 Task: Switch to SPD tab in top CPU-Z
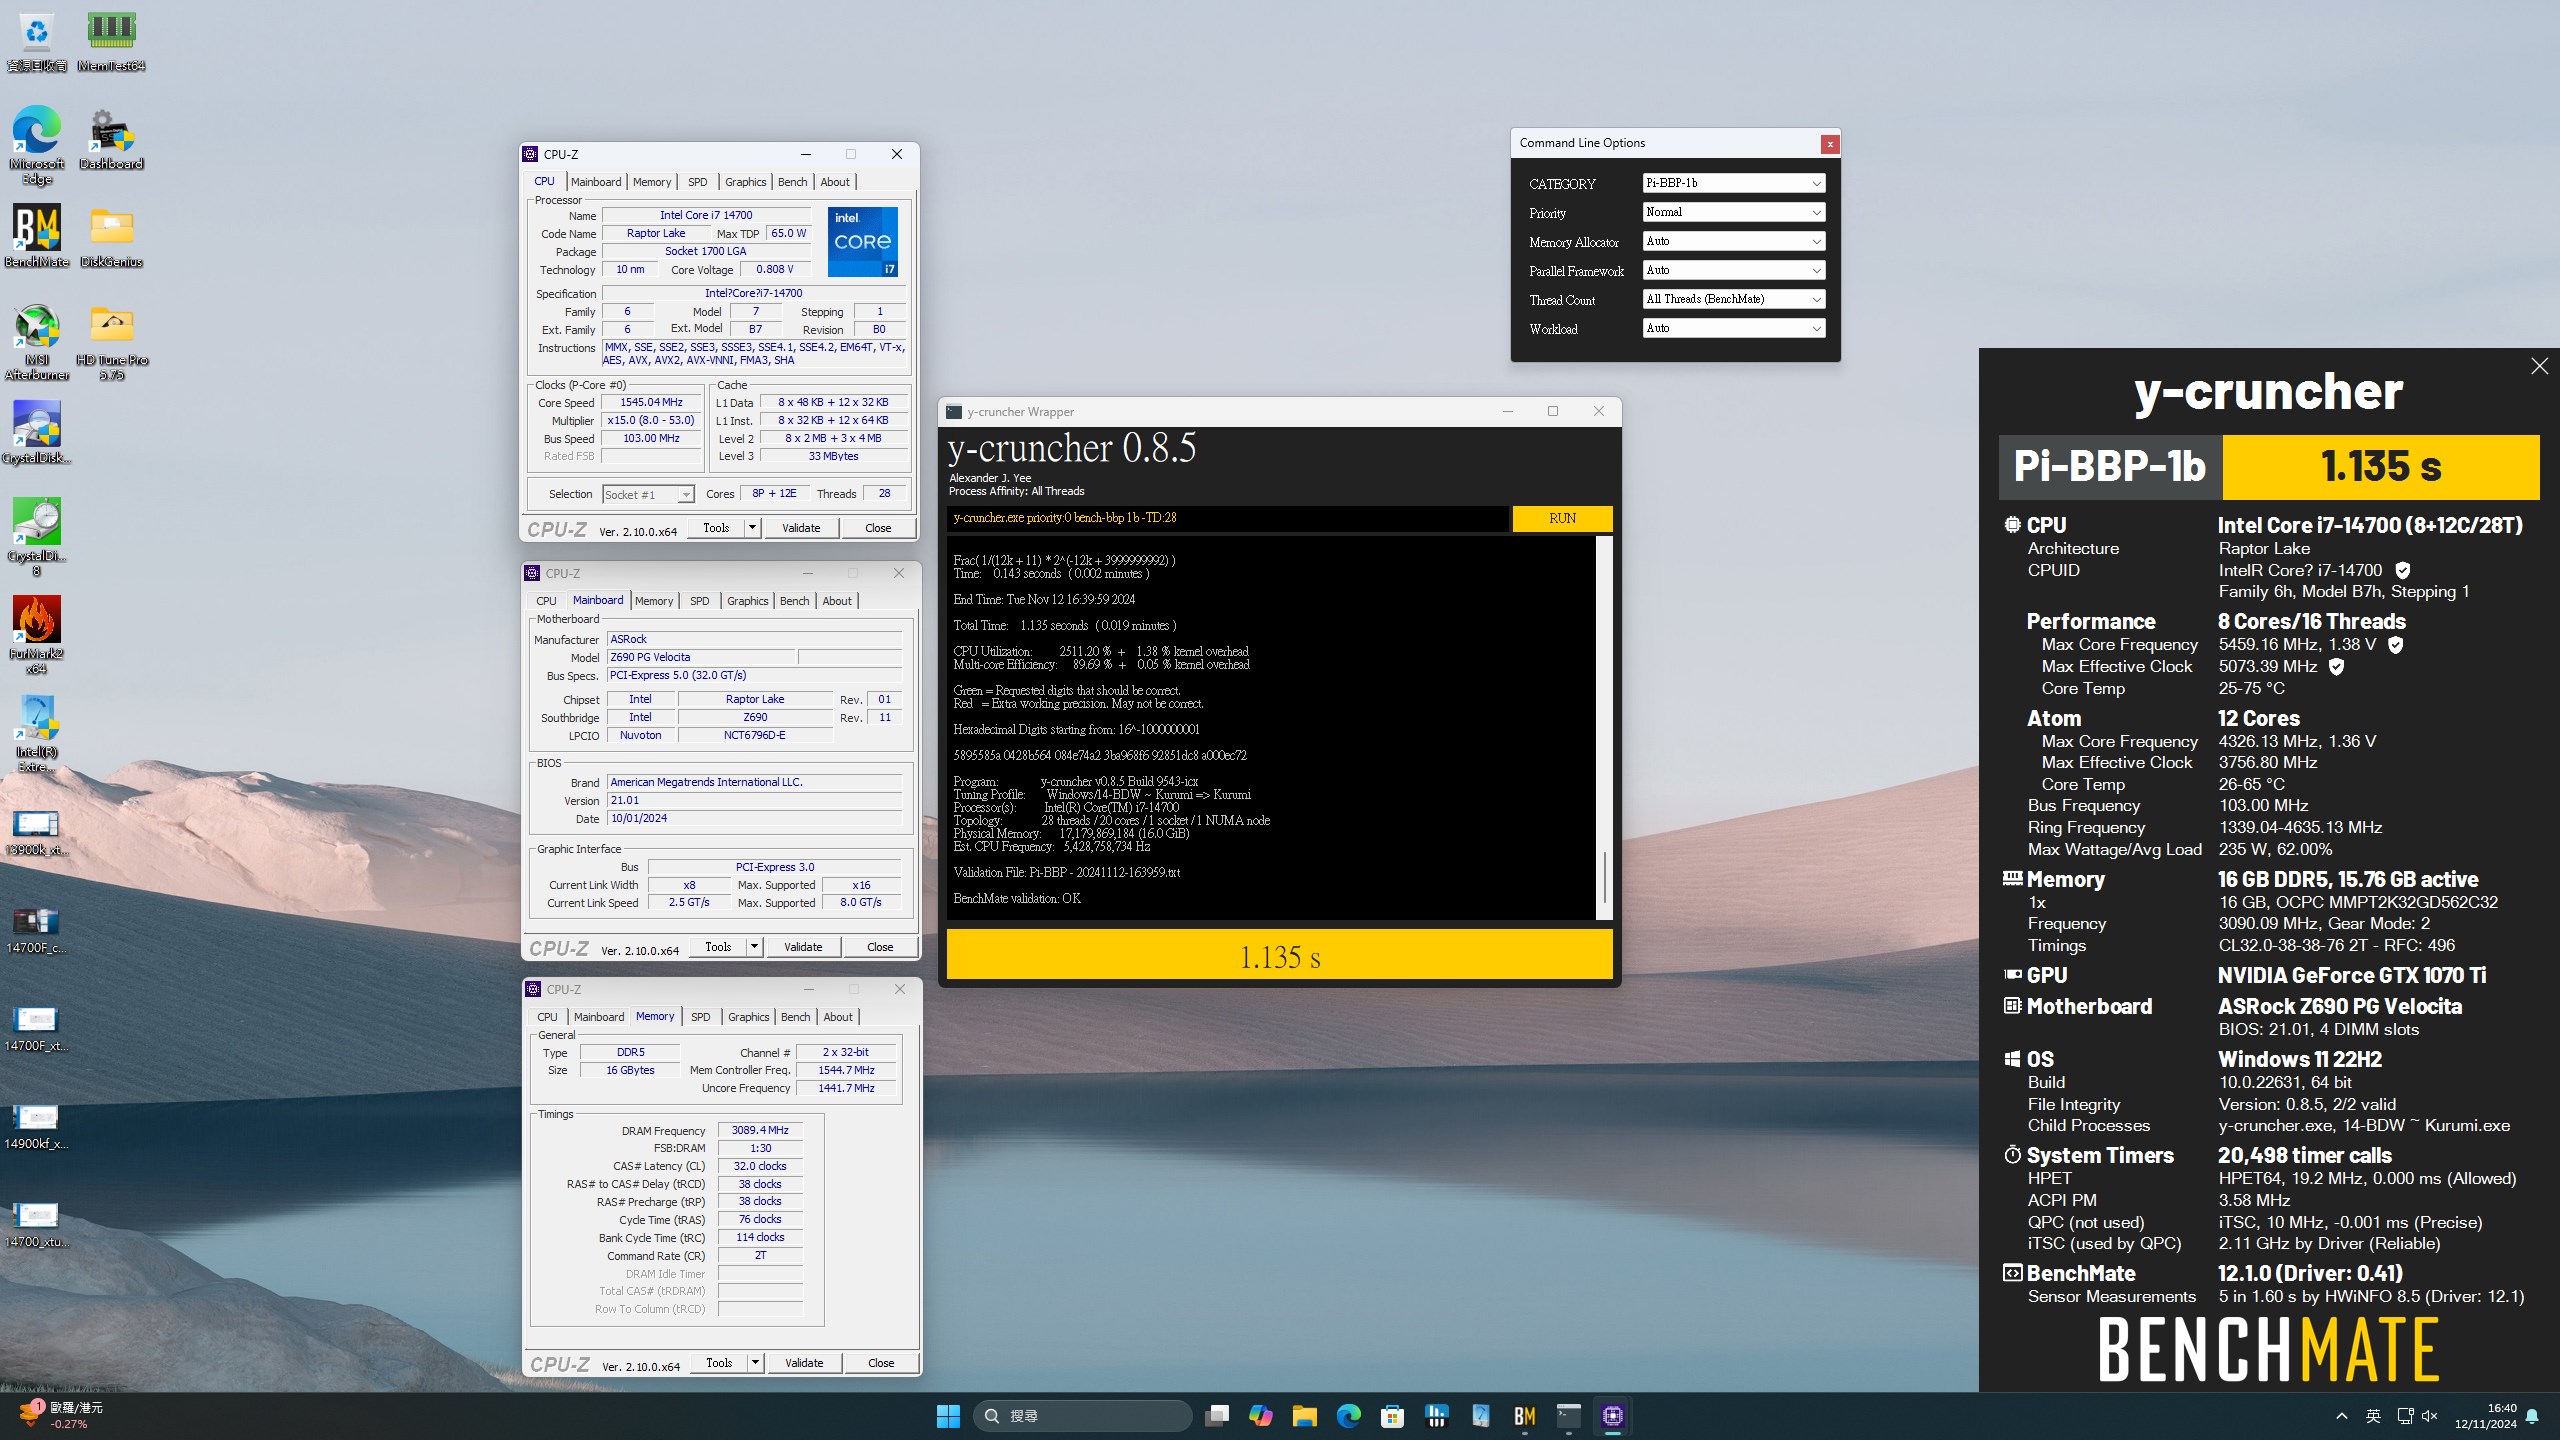[x=698, y=182]
